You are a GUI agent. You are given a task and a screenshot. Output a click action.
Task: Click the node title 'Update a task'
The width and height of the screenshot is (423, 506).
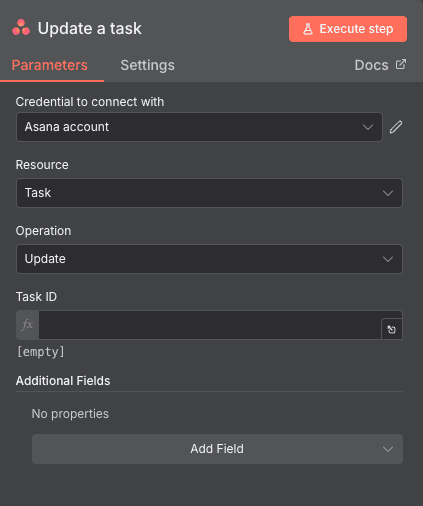[x=90, y=28]
